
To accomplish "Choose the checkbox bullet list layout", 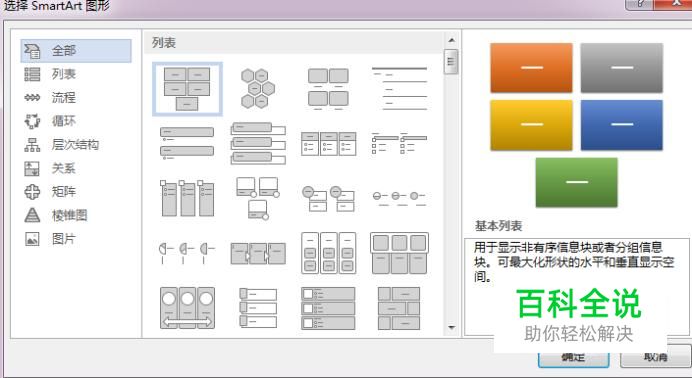I will pos(399,143).
